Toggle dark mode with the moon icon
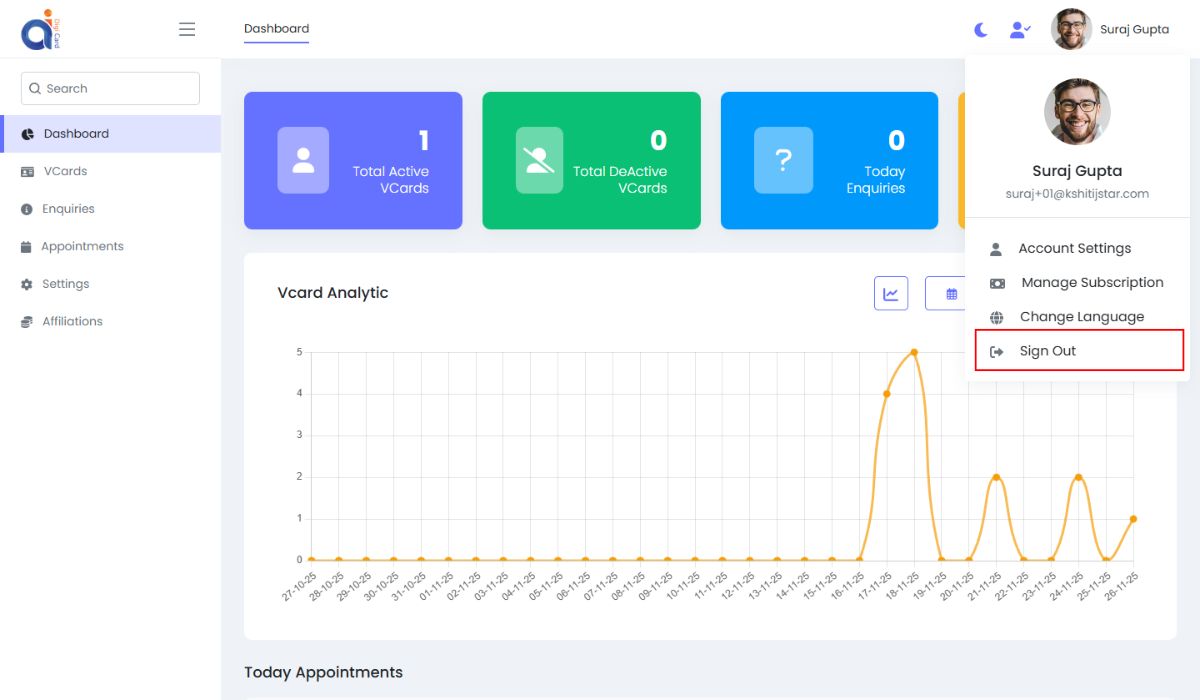The width and height of the screenshot is (1200, 700). (x=981, y=30)
